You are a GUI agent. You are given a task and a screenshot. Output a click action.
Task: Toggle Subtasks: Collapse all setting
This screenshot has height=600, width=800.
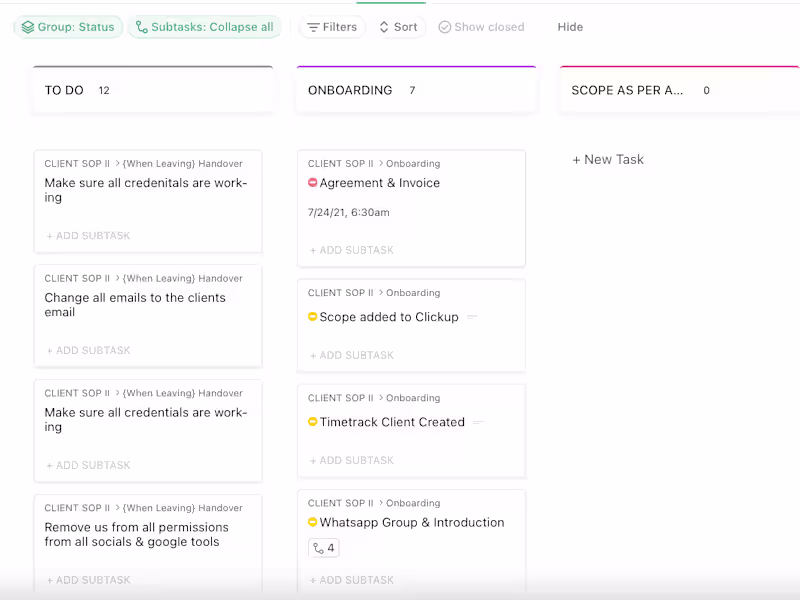pyautogui.click(x=205, y=27)
